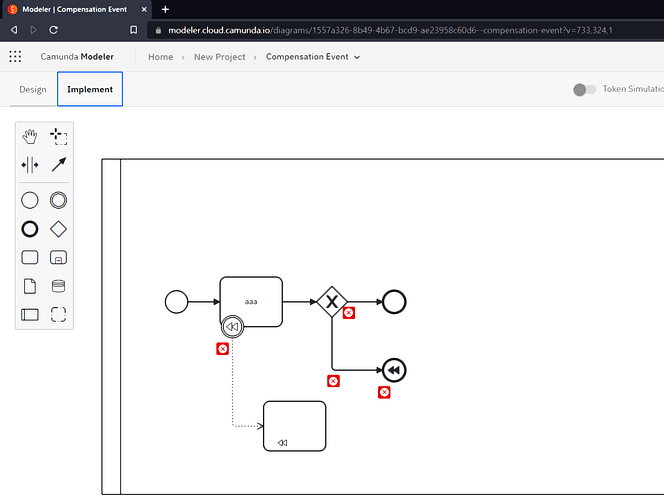Select the Modeler | Compensation Event browser tab
664x500 pixels.
pos(78,9)
